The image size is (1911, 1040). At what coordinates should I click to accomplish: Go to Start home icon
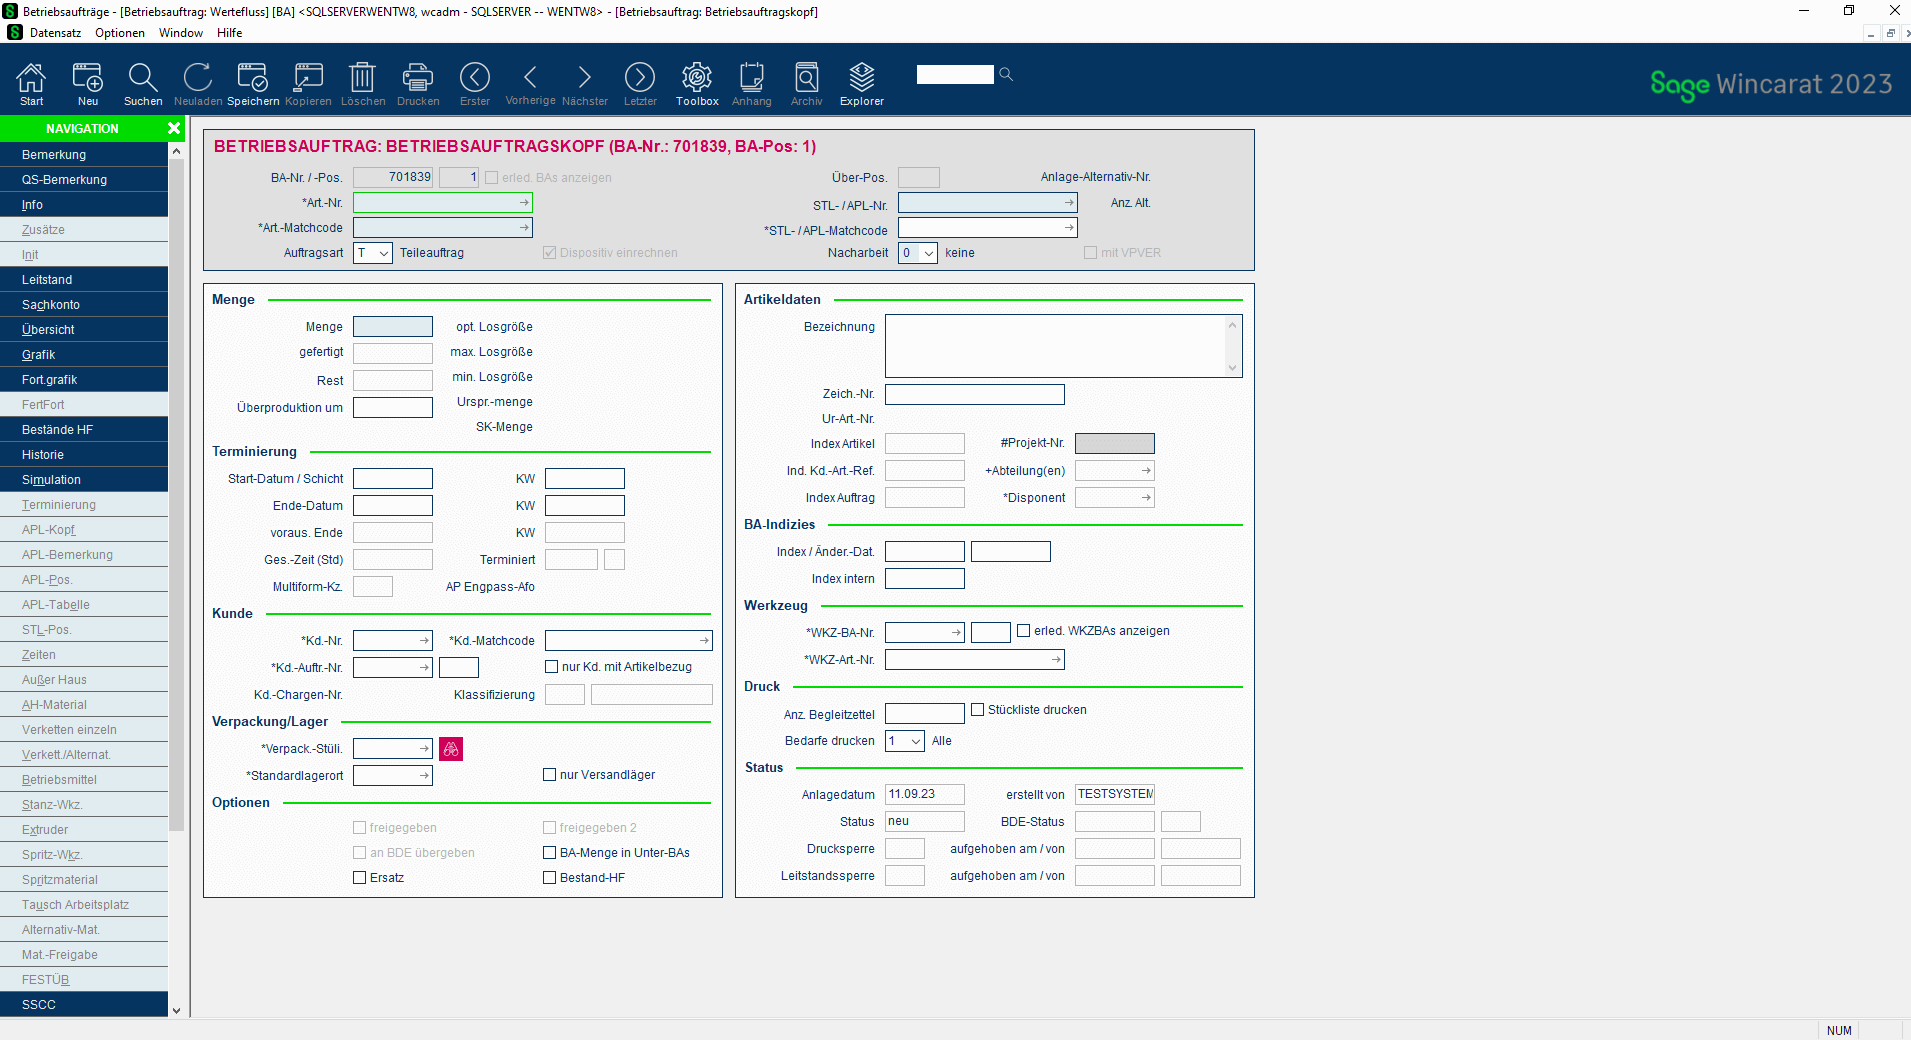point(32,77)
